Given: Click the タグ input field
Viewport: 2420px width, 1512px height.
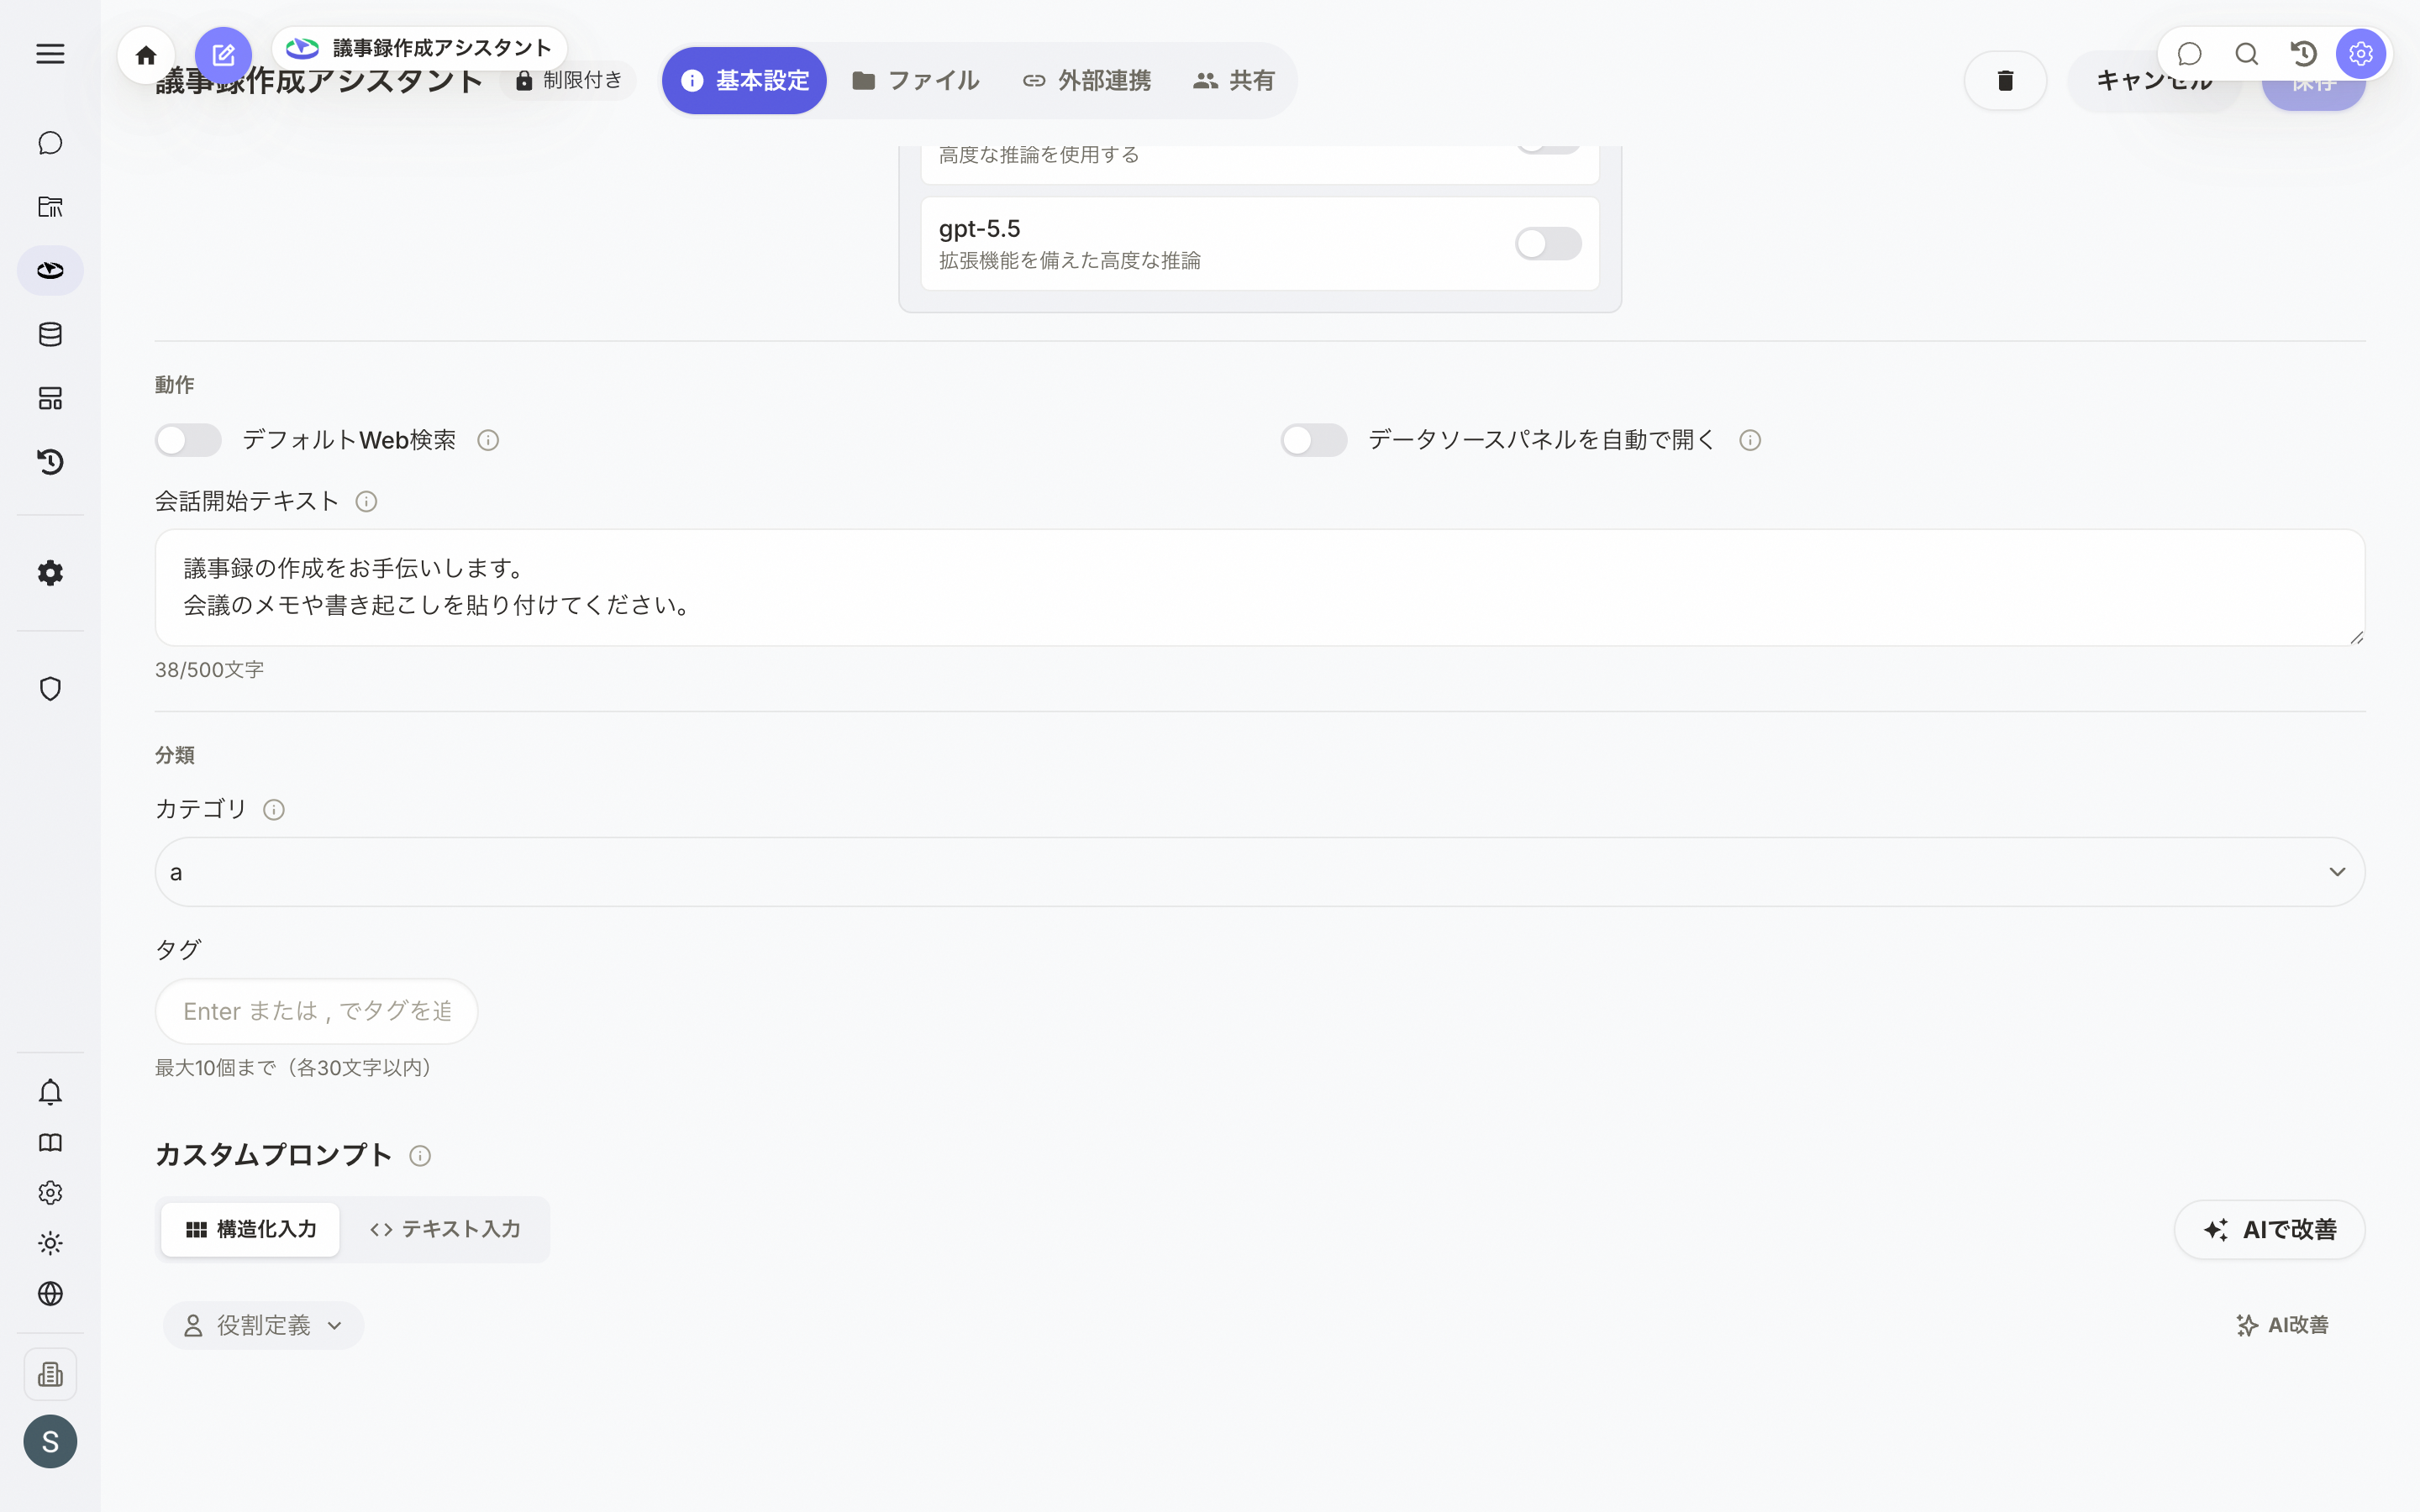Looking at the screenshot, I should [x=316, y=1012].
